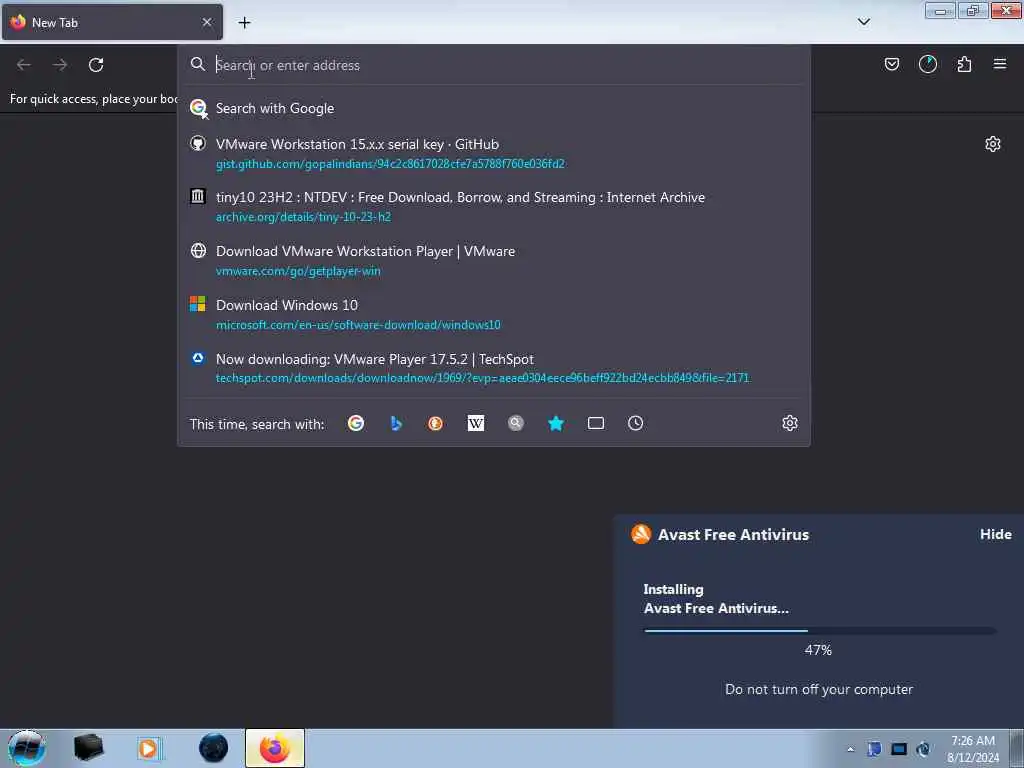Show hidden system tray icons
1024x768 pixels.
(x=850, y=750)
